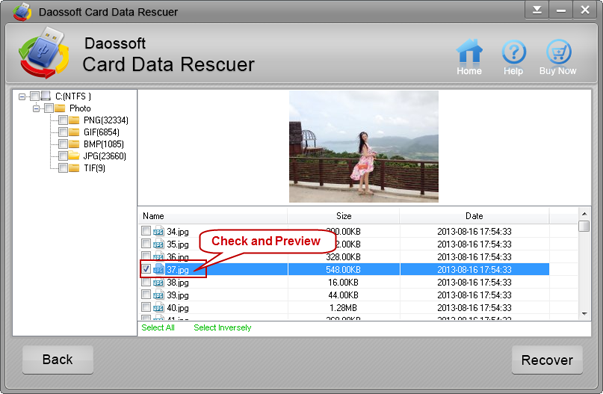Uncheck the 37.jpg file checkbox
603x394 pixels.
pos(146,269)
